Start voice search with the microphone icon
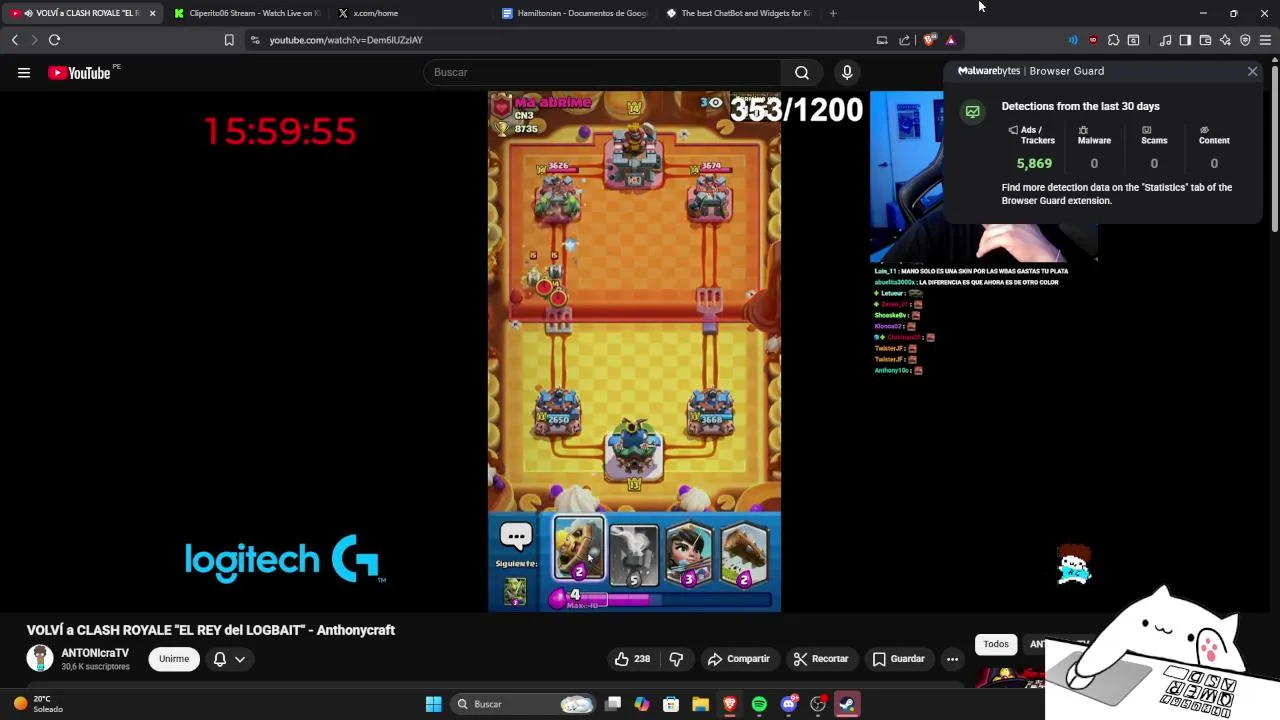The width and height of the screenshot is (1280, 720). click(847, 72)
